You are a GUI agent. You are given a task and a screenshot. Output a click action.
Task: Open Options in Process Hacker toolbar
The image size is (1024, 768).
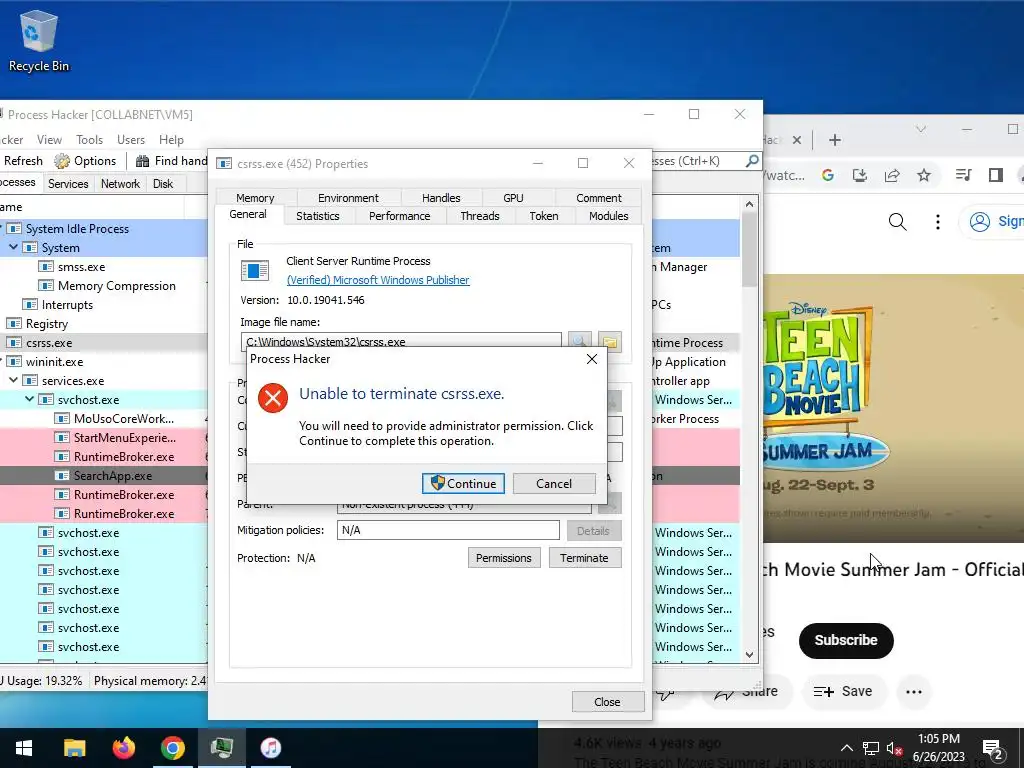pyautogui.click(x=86, y=161)
